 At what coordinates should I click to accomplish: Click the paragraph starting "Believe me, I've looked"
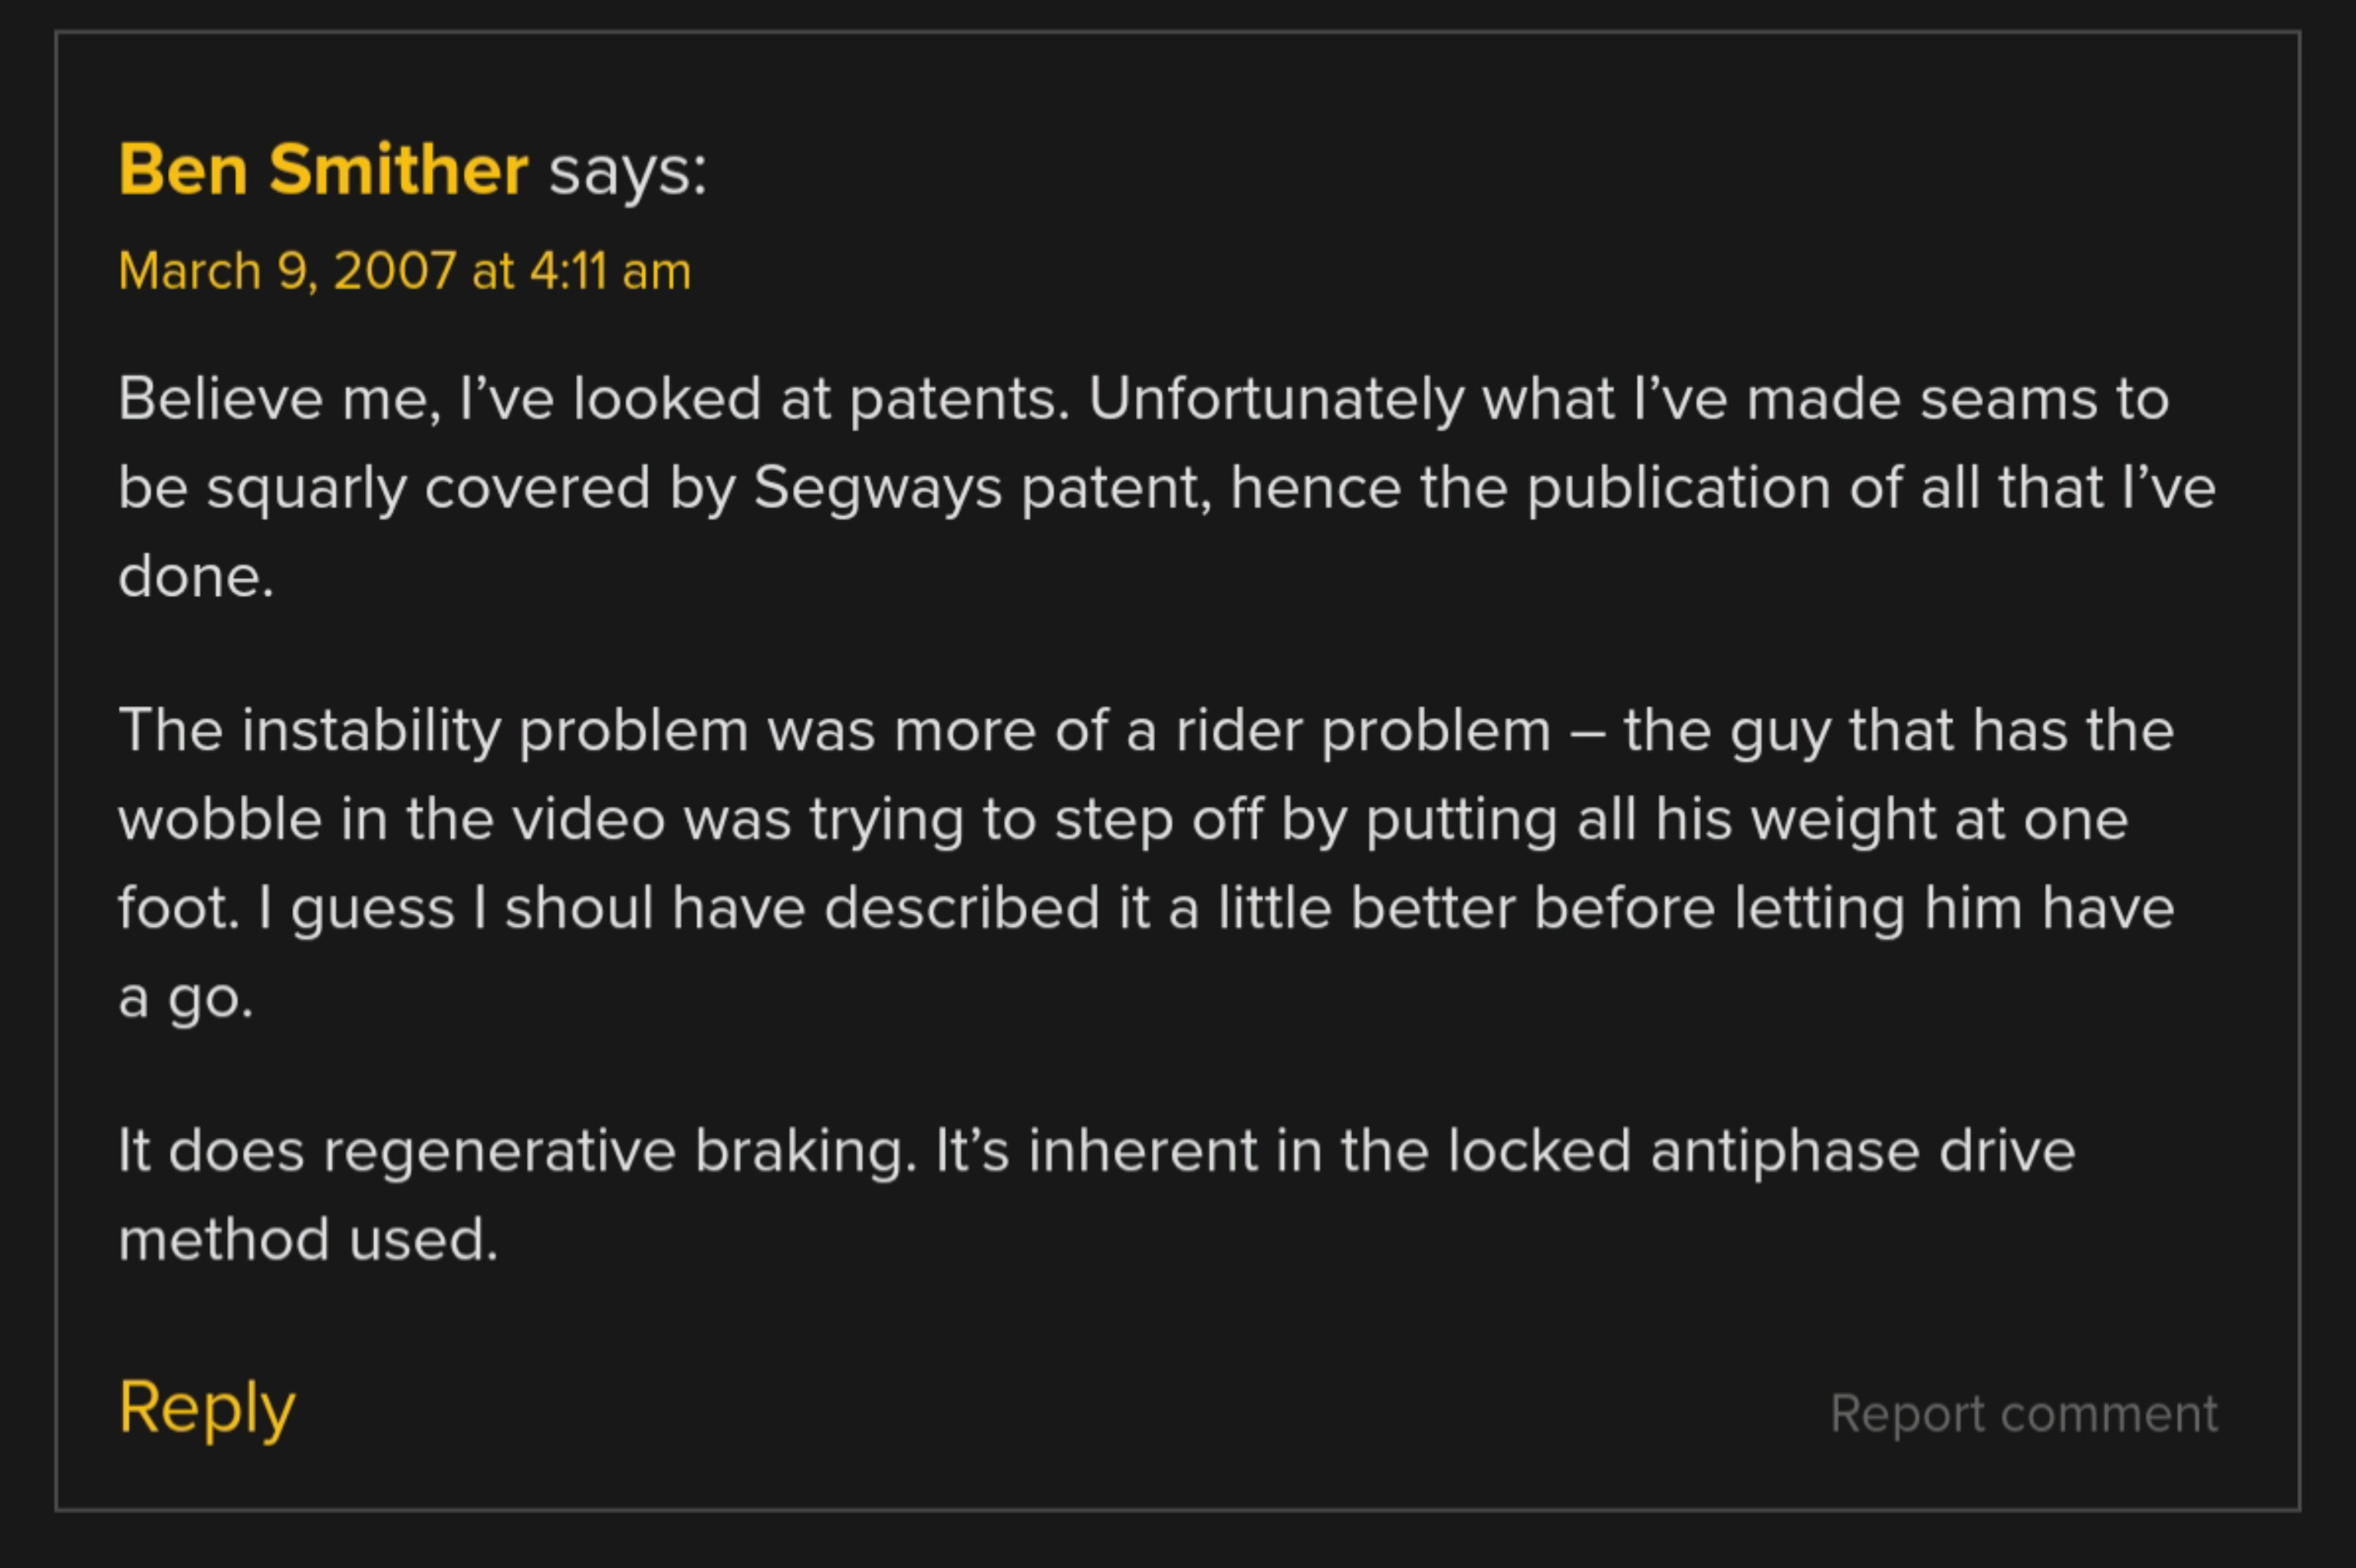(1167, 487)
